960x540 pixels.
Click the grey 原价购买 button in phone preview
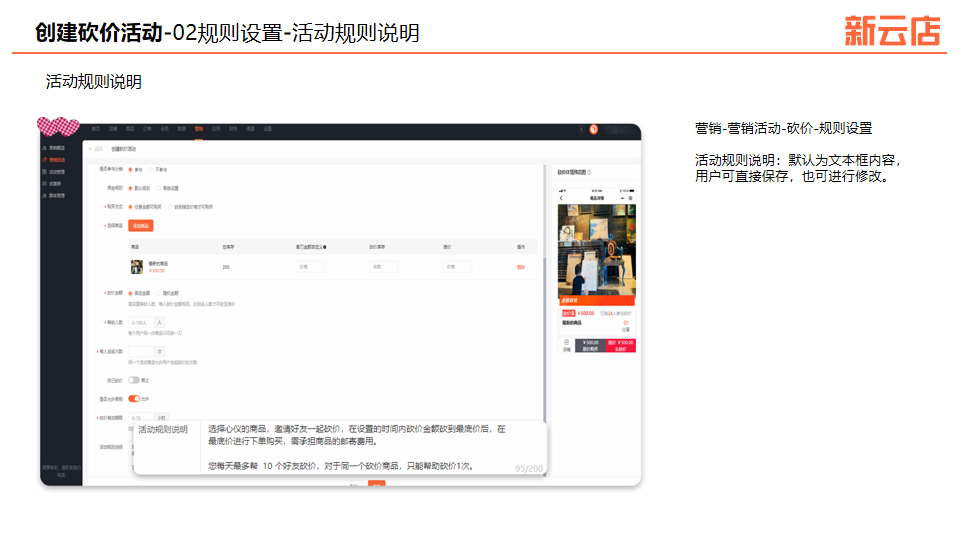590,345
